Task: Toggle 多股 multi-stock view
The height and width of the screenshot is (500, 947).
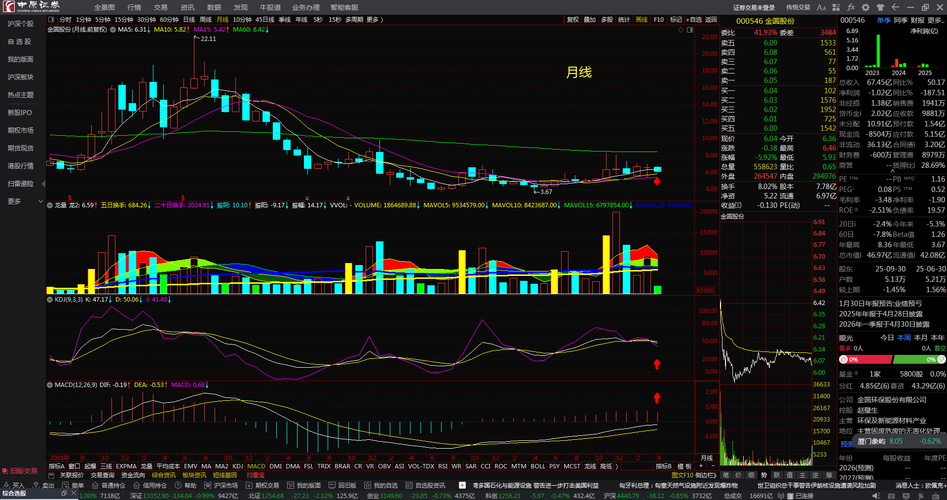Action: pos(607,19)
